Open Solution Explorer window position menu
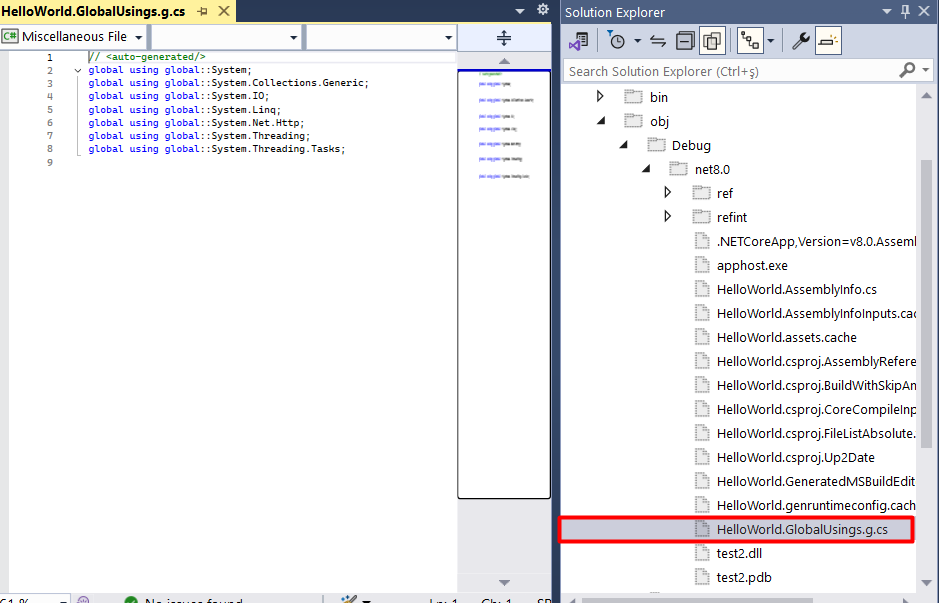Screen dimensions: 939x603 [x=887, y=12]
